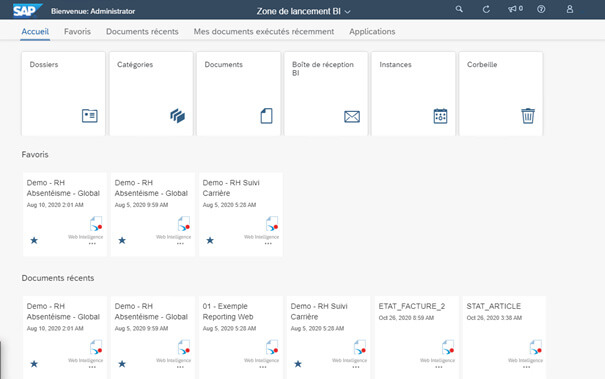605x379 pixels.
Task: Click Web Intelligence icon on Favoris RH Suivi Carrière
Action: 272,223
